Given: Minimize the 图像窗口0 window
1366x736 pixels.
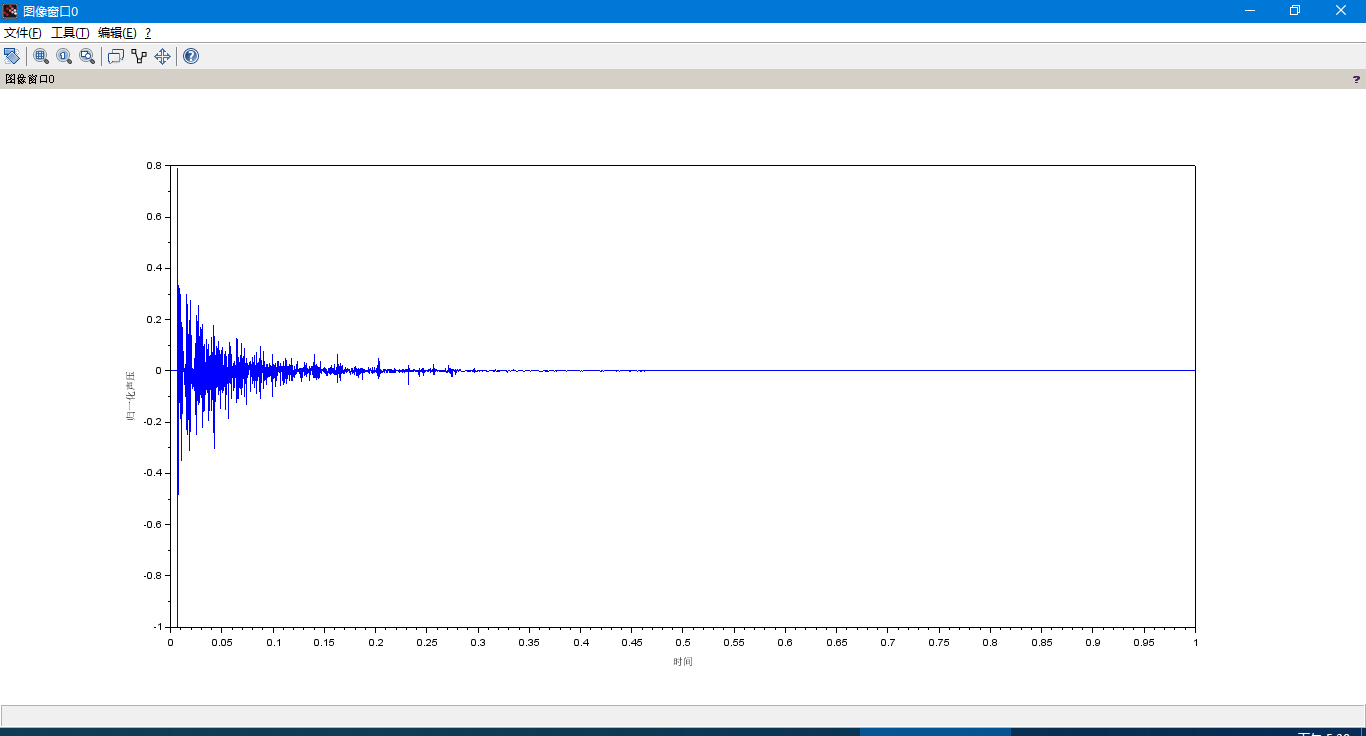Looking at the screenshot, I should click(1250, 11).
